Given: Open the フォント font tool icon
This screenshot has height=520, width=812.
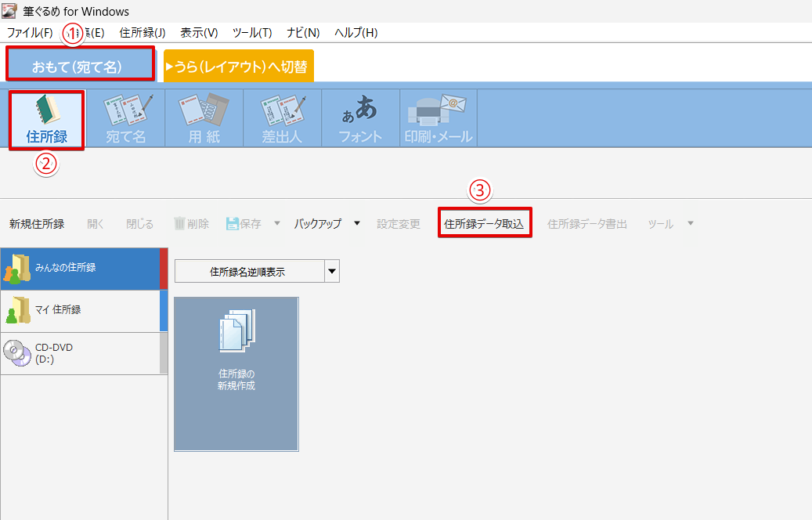Looking at the screenshot, I should coord(360,119).
